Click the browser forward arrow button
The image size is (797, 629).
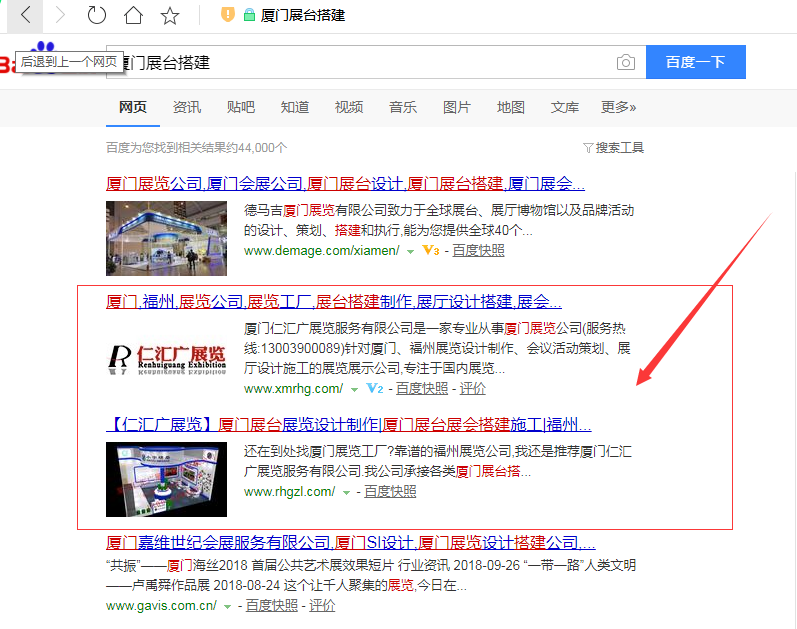(x=61, y=15)
